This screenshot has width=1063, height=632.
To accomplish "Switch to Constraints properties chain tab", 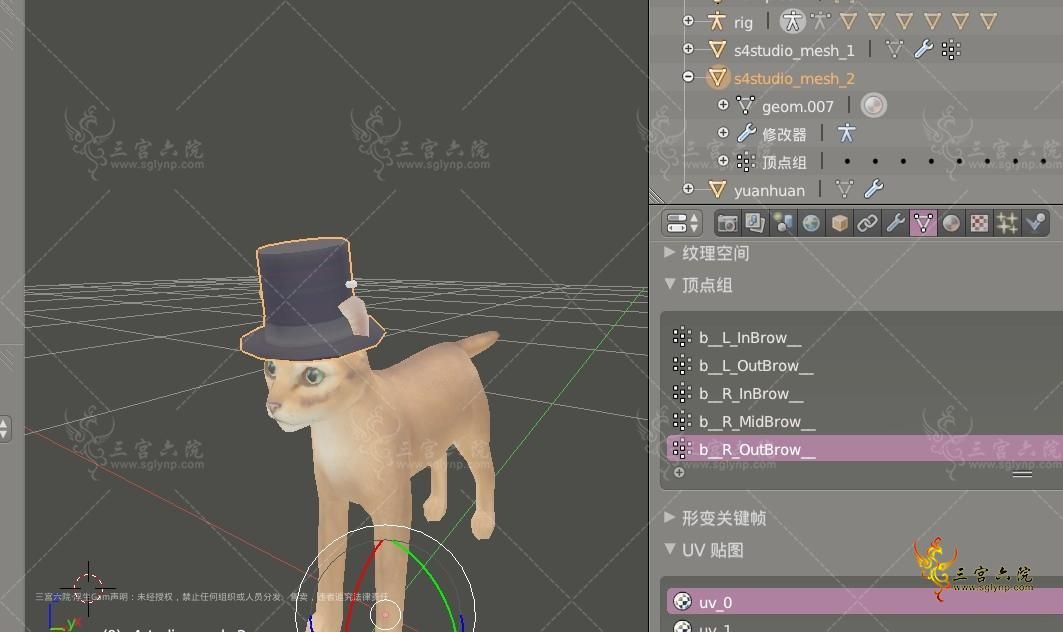I will [867, 223].
